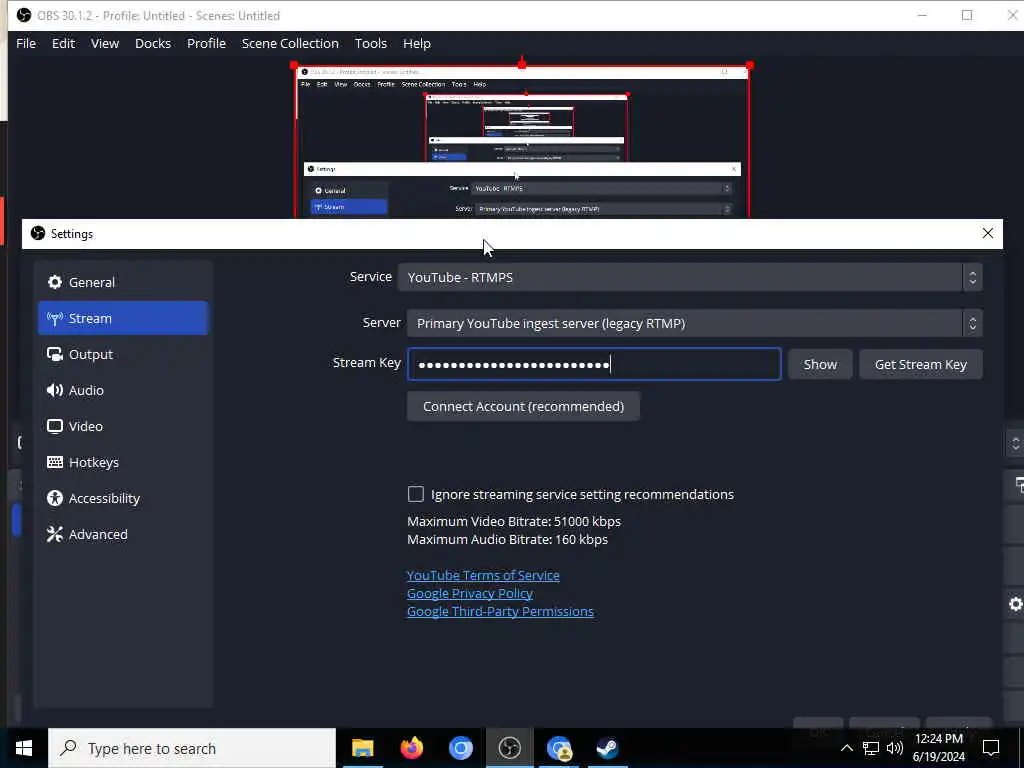Click the OBS preview thumbnail area
This screenshot has height=768, width=1024.
(522, 140)
